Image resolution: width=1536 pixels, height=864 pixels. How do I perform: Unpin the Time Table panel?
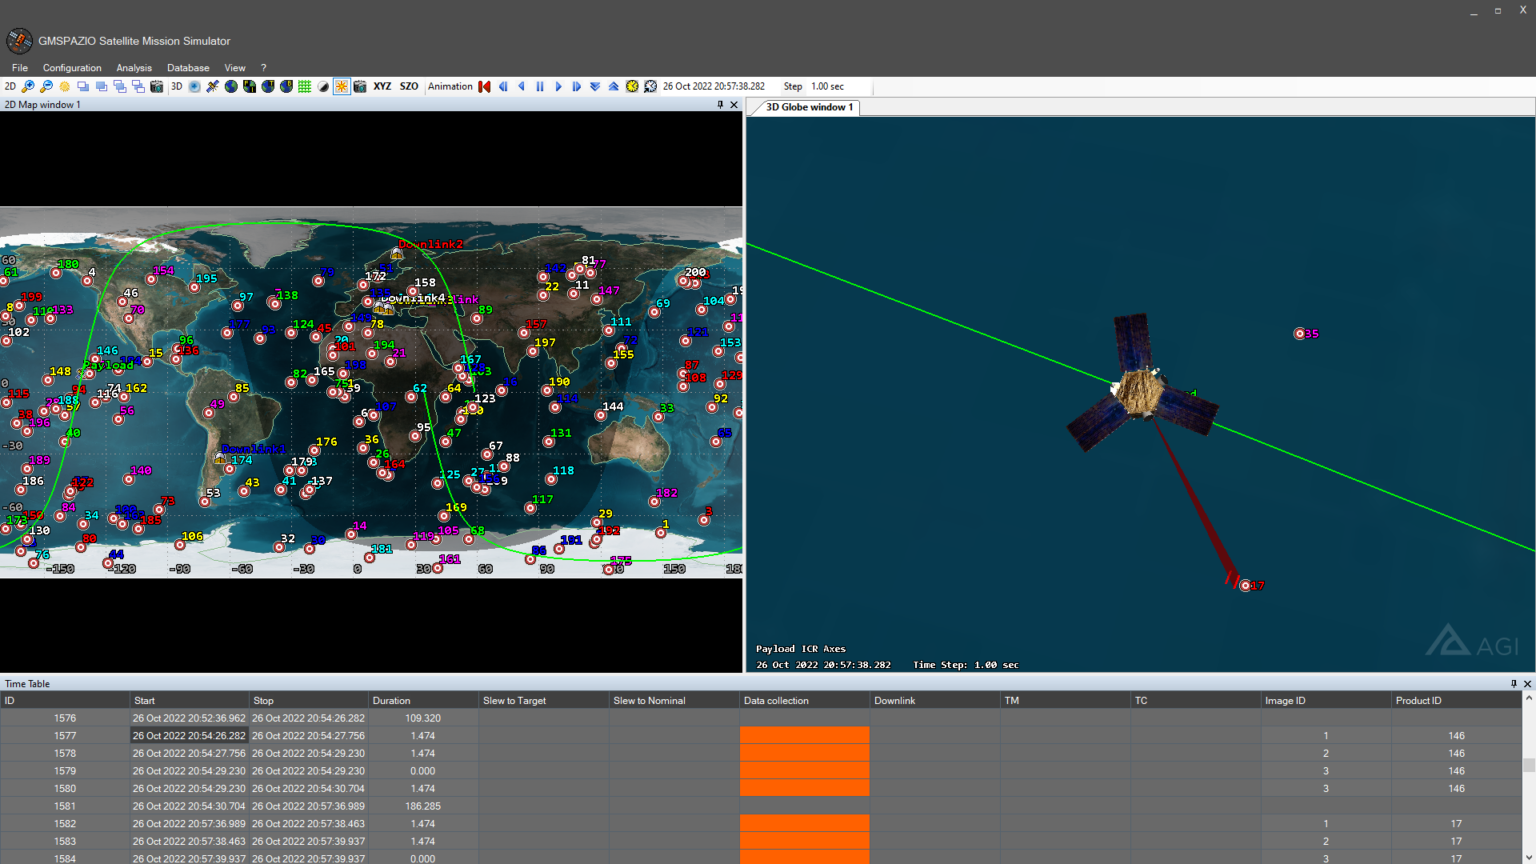(x=1512, y=683)
